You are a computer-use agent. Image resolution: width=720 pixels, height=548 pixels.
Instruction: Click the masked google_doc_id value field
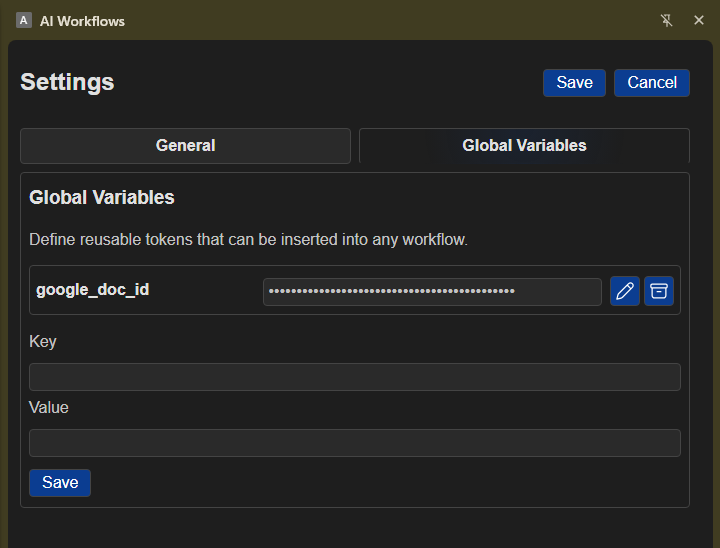pos(432,291)
